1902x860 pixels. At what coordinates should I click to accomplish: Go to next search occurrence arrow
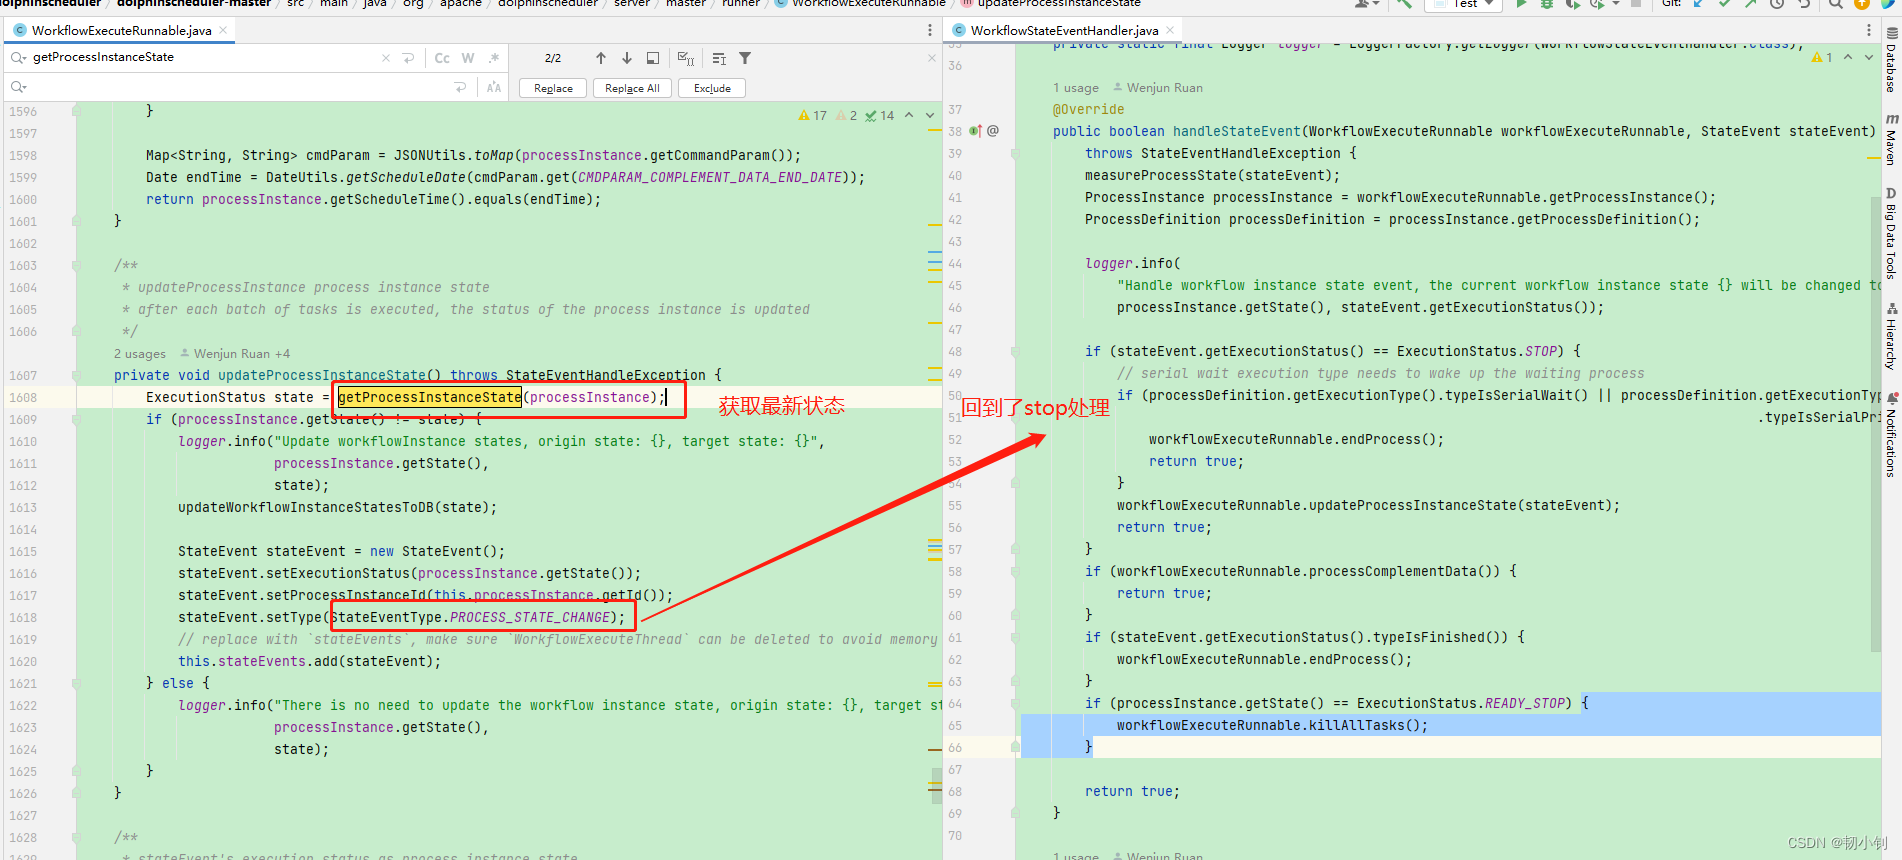point(627,58)
